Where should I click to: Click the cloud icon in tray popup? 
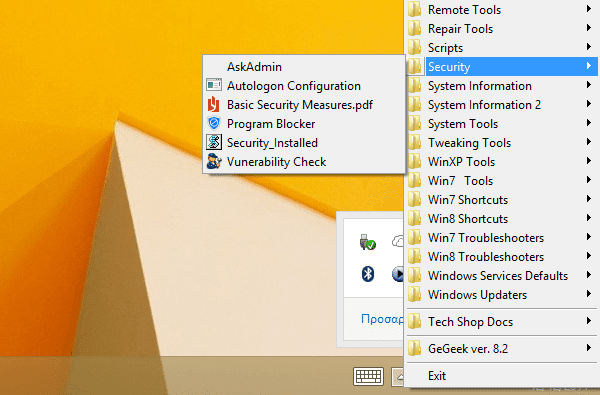[398, 242]
